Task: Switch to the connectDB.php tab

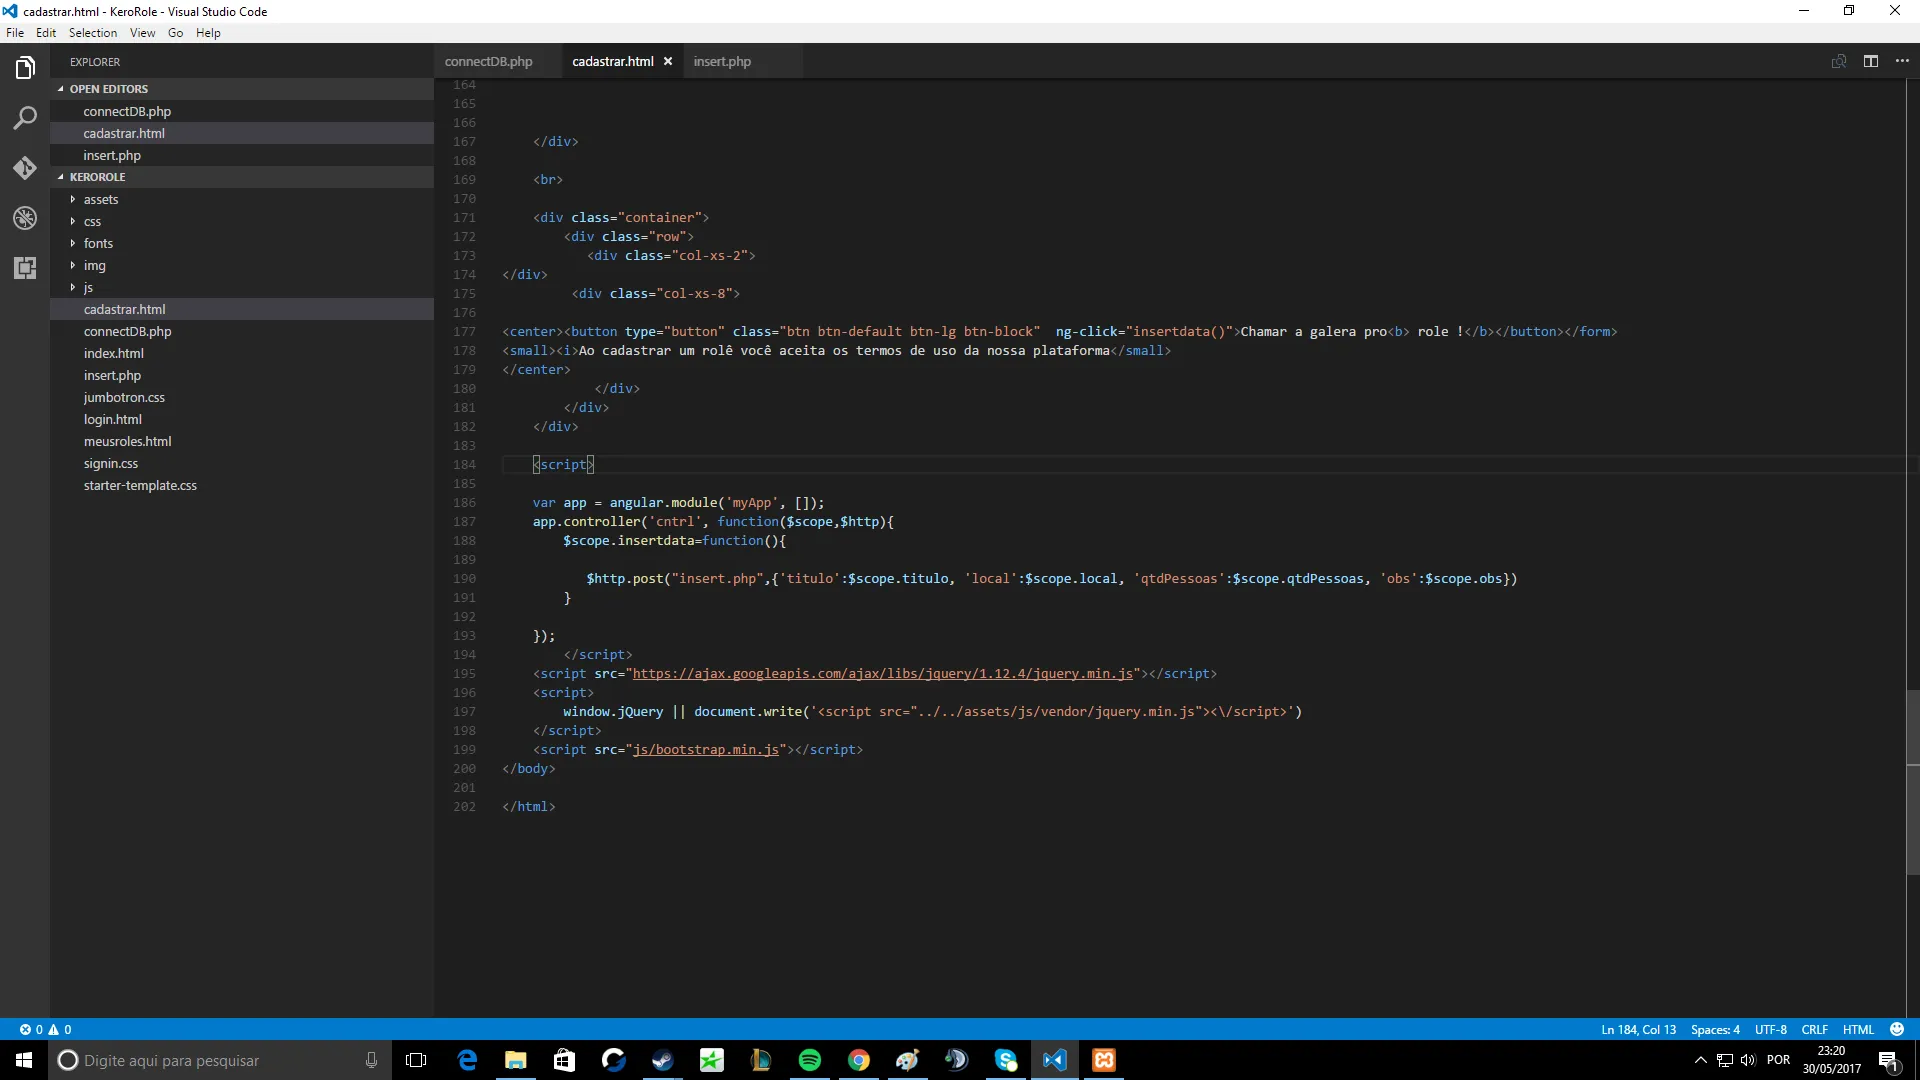Action: coord(488,61)
